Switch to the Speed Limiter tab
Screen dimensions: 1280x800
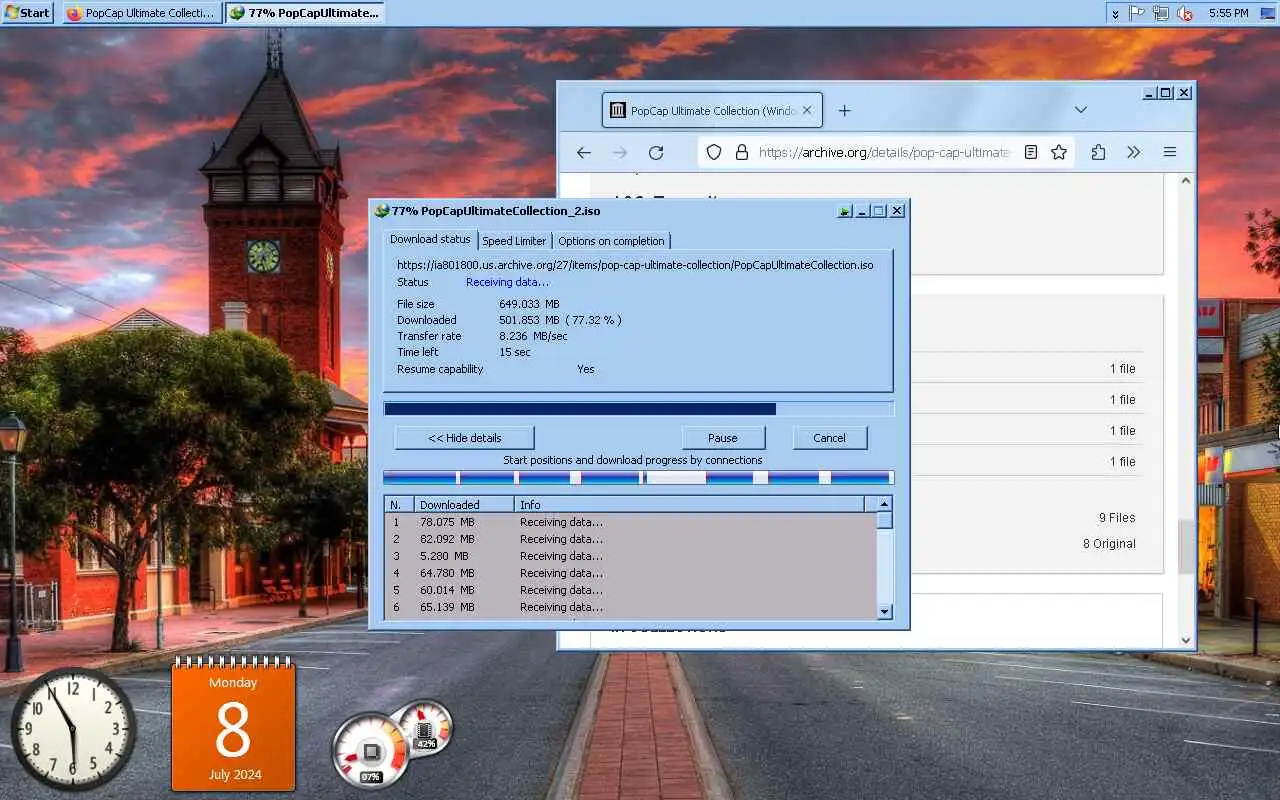514,241
